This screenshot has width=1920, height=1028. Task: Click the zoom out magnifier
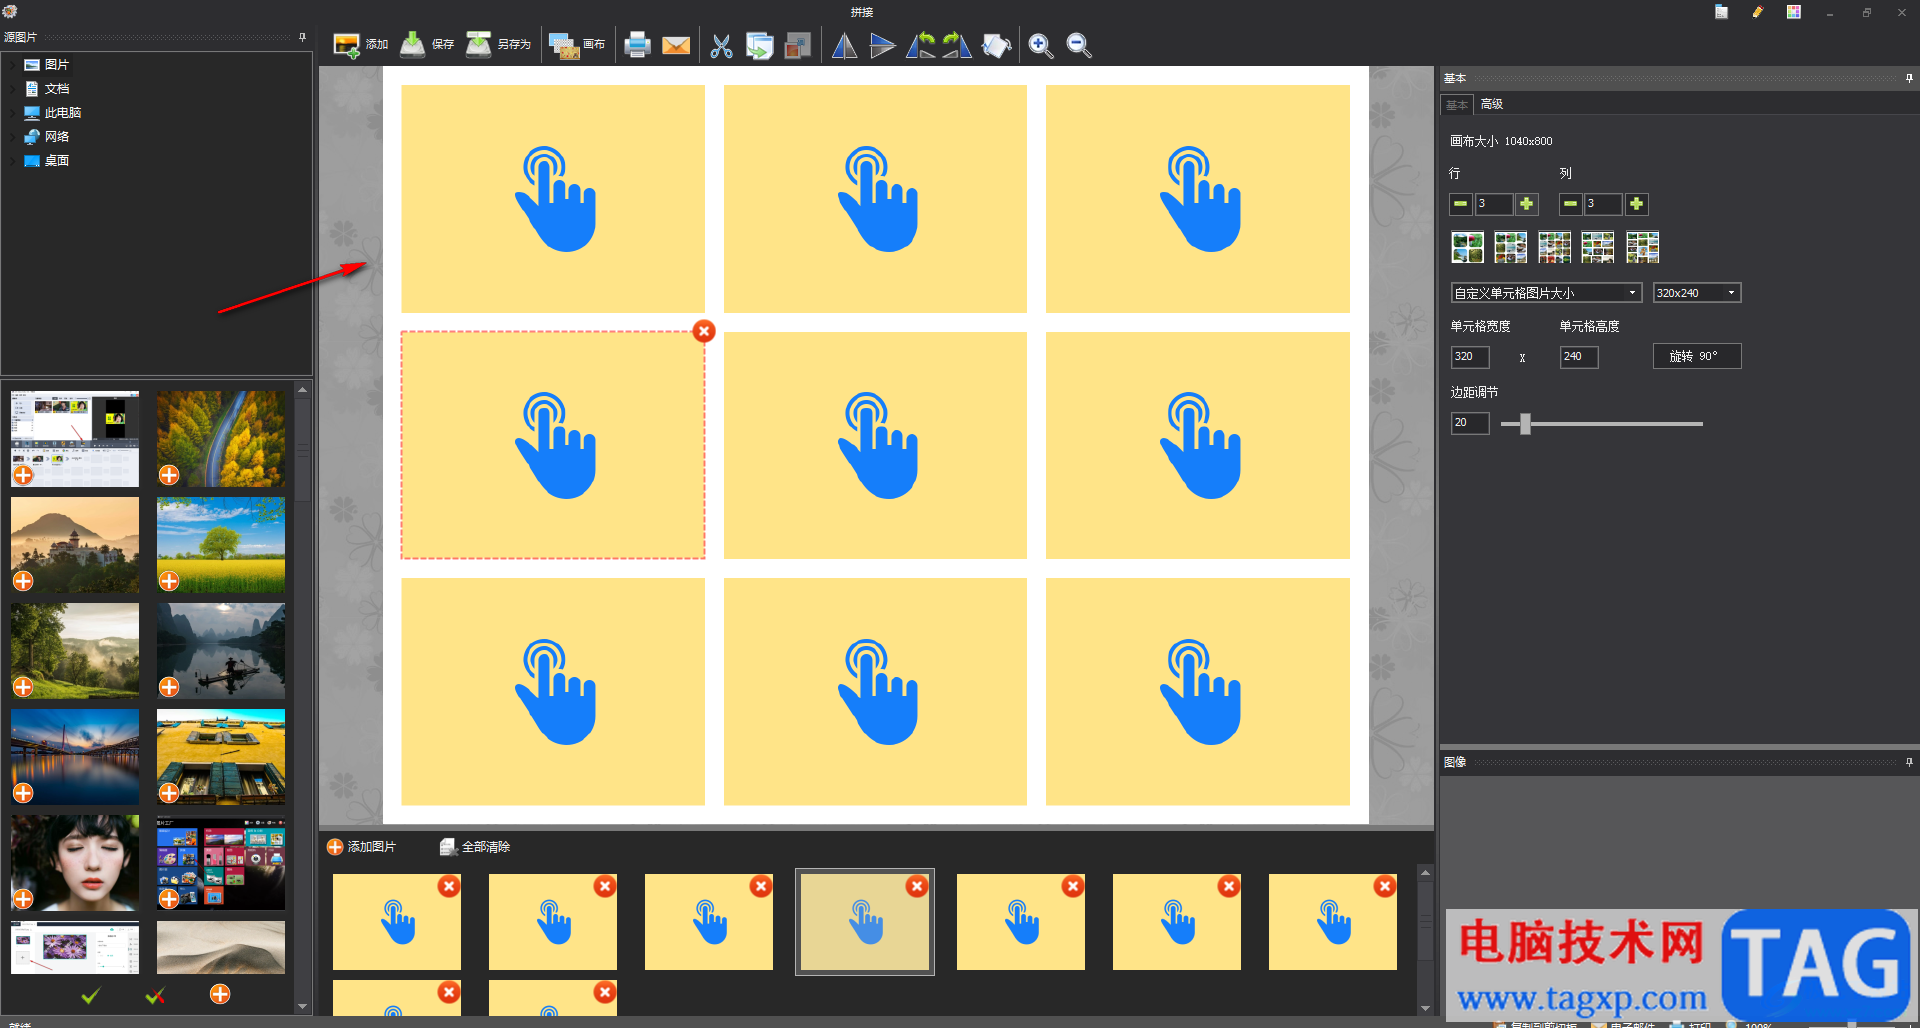[1078, 45]
